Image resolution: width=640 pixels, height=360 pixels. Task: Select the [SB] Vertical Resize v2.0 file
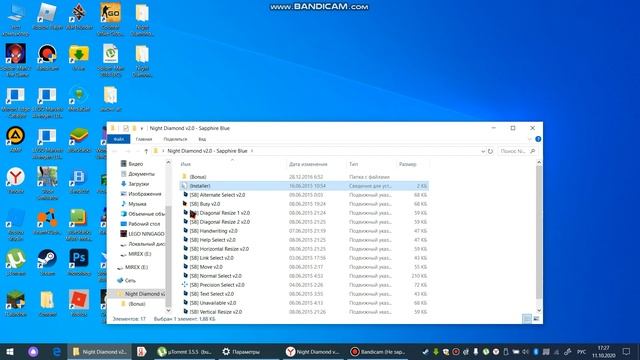304,311
